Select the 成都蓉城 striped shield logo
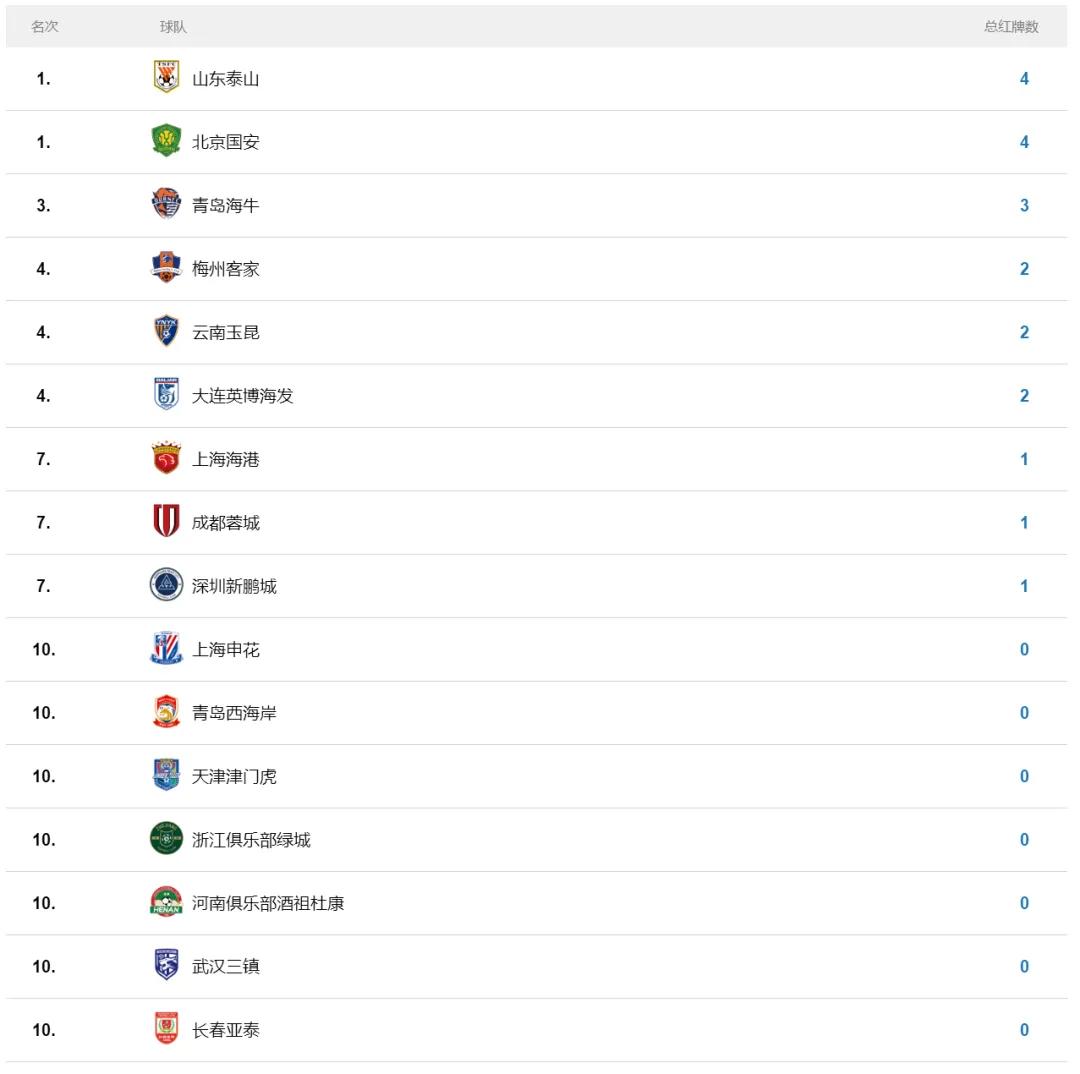 tap(166, 522)
